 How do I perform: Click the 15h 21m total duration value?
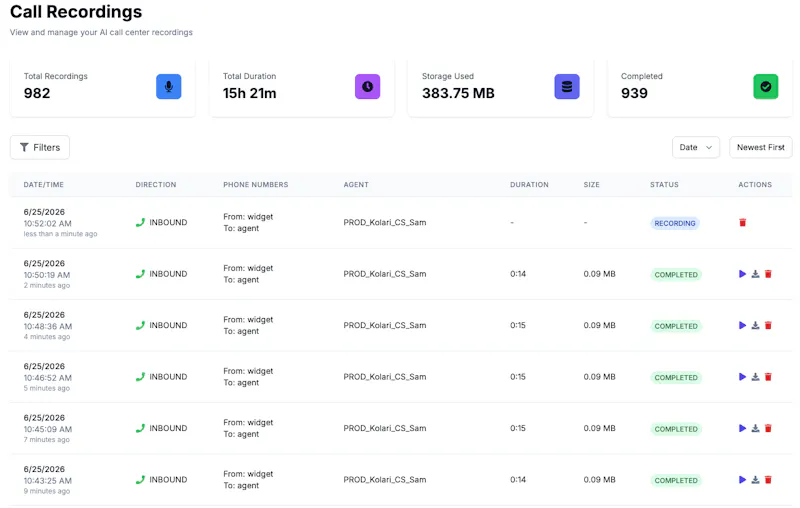[x=249, y=93]
